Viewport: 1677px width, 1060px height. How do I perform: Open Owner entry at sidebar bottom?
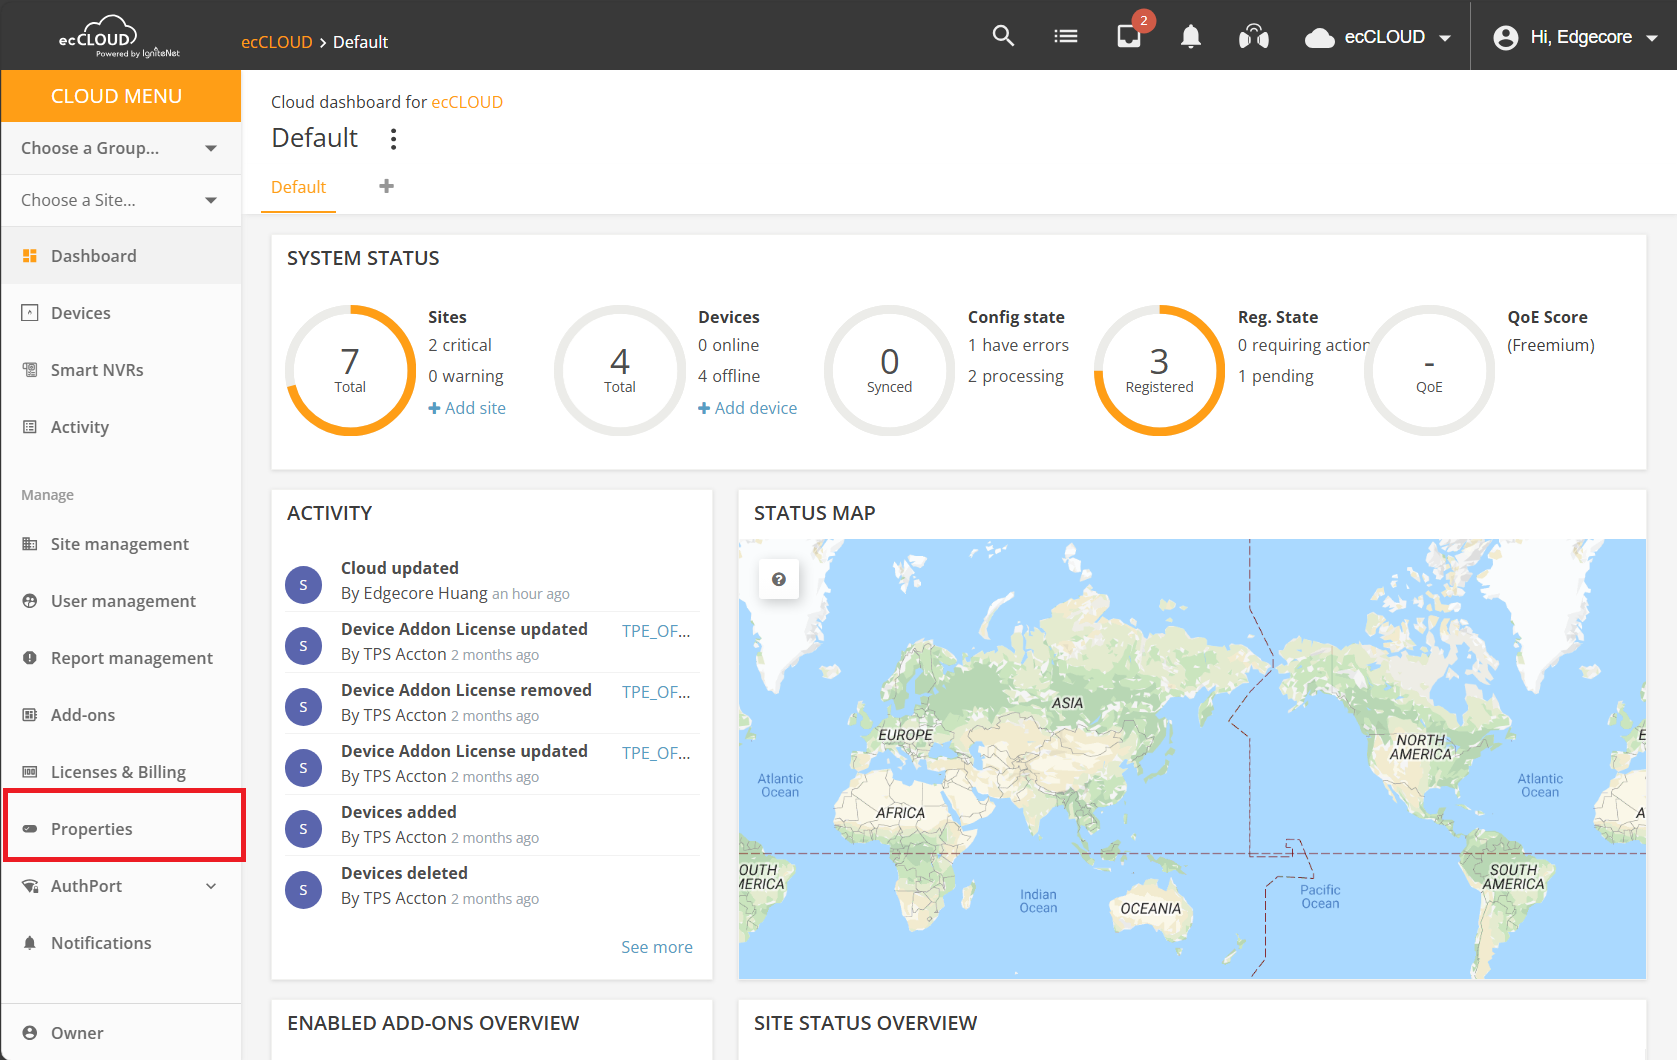pos(121,1033)
